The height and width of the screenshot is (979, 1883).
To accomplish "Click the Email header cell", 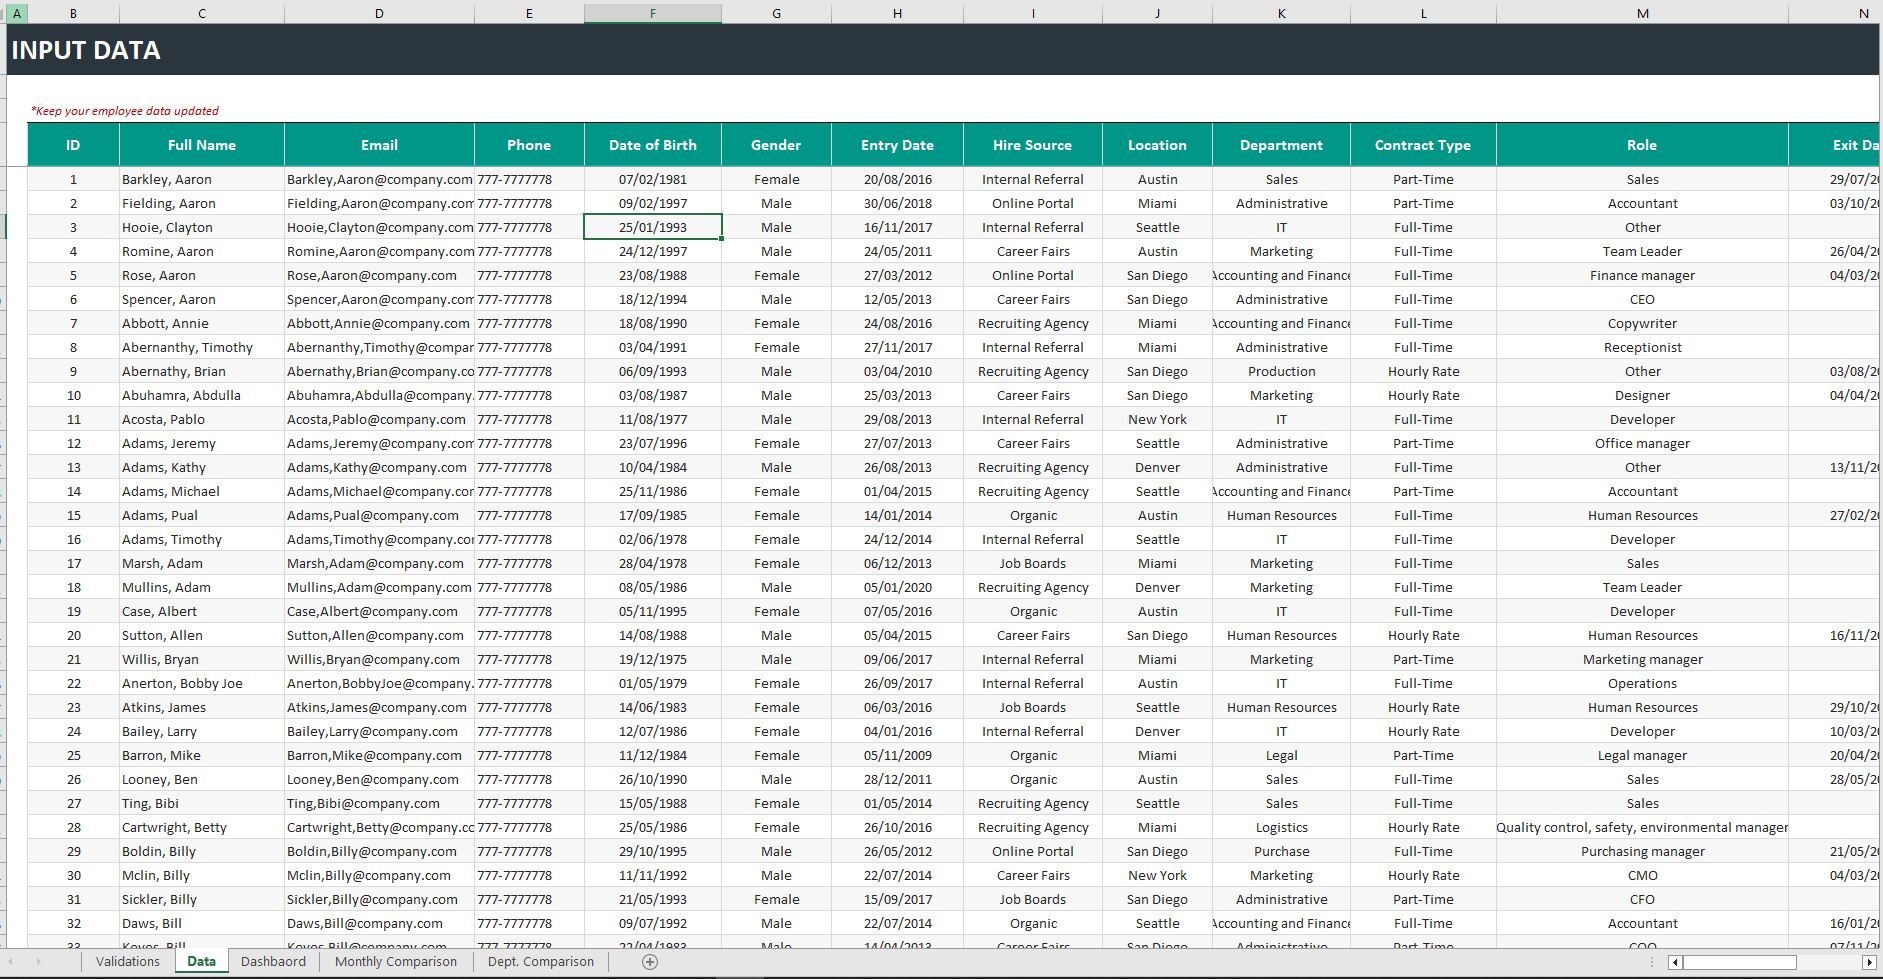I will [379, 145].
